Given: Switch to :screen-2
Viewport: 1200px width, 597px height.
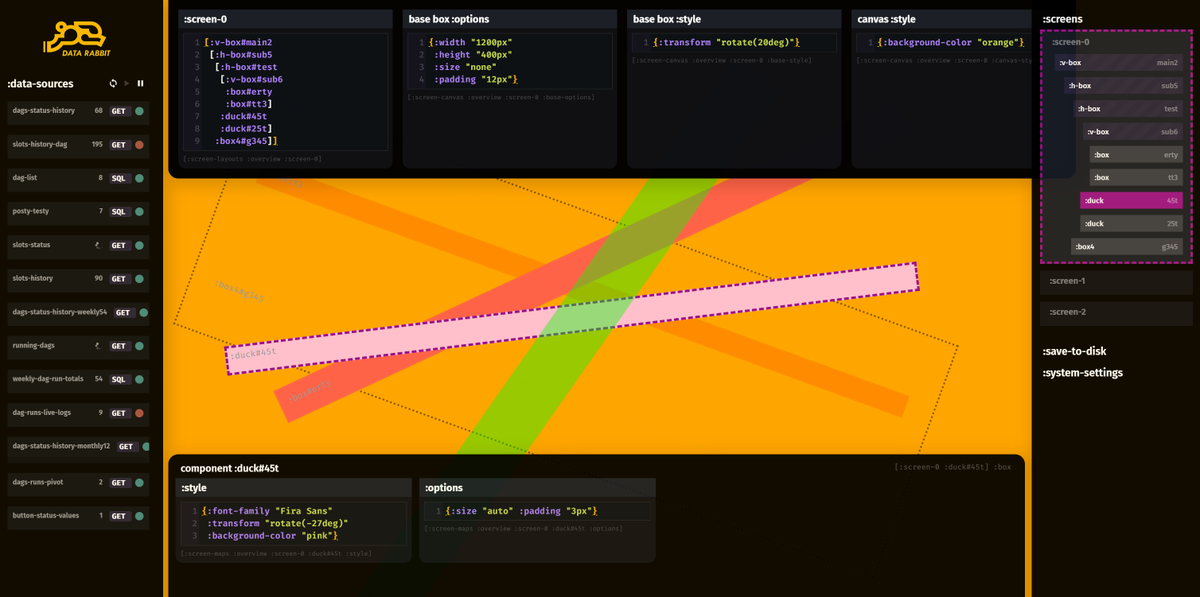Looking at the screenshot, I should 1116,312.
